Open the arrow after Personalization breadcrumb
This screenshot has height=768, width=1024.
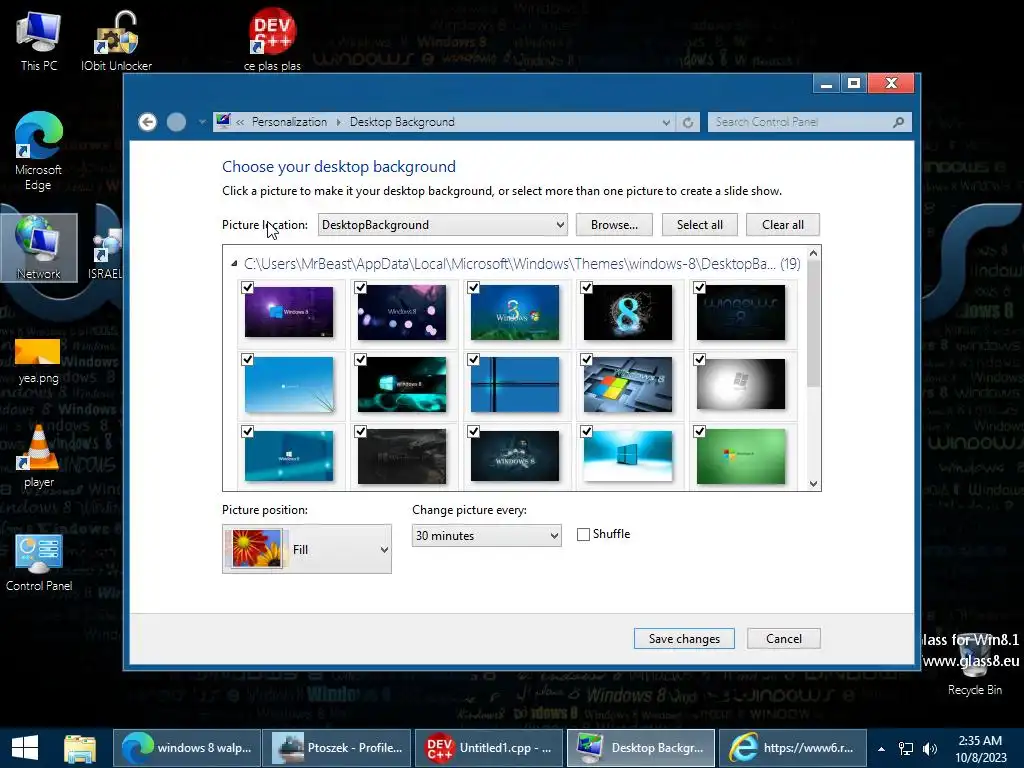[x=338, y=122]
